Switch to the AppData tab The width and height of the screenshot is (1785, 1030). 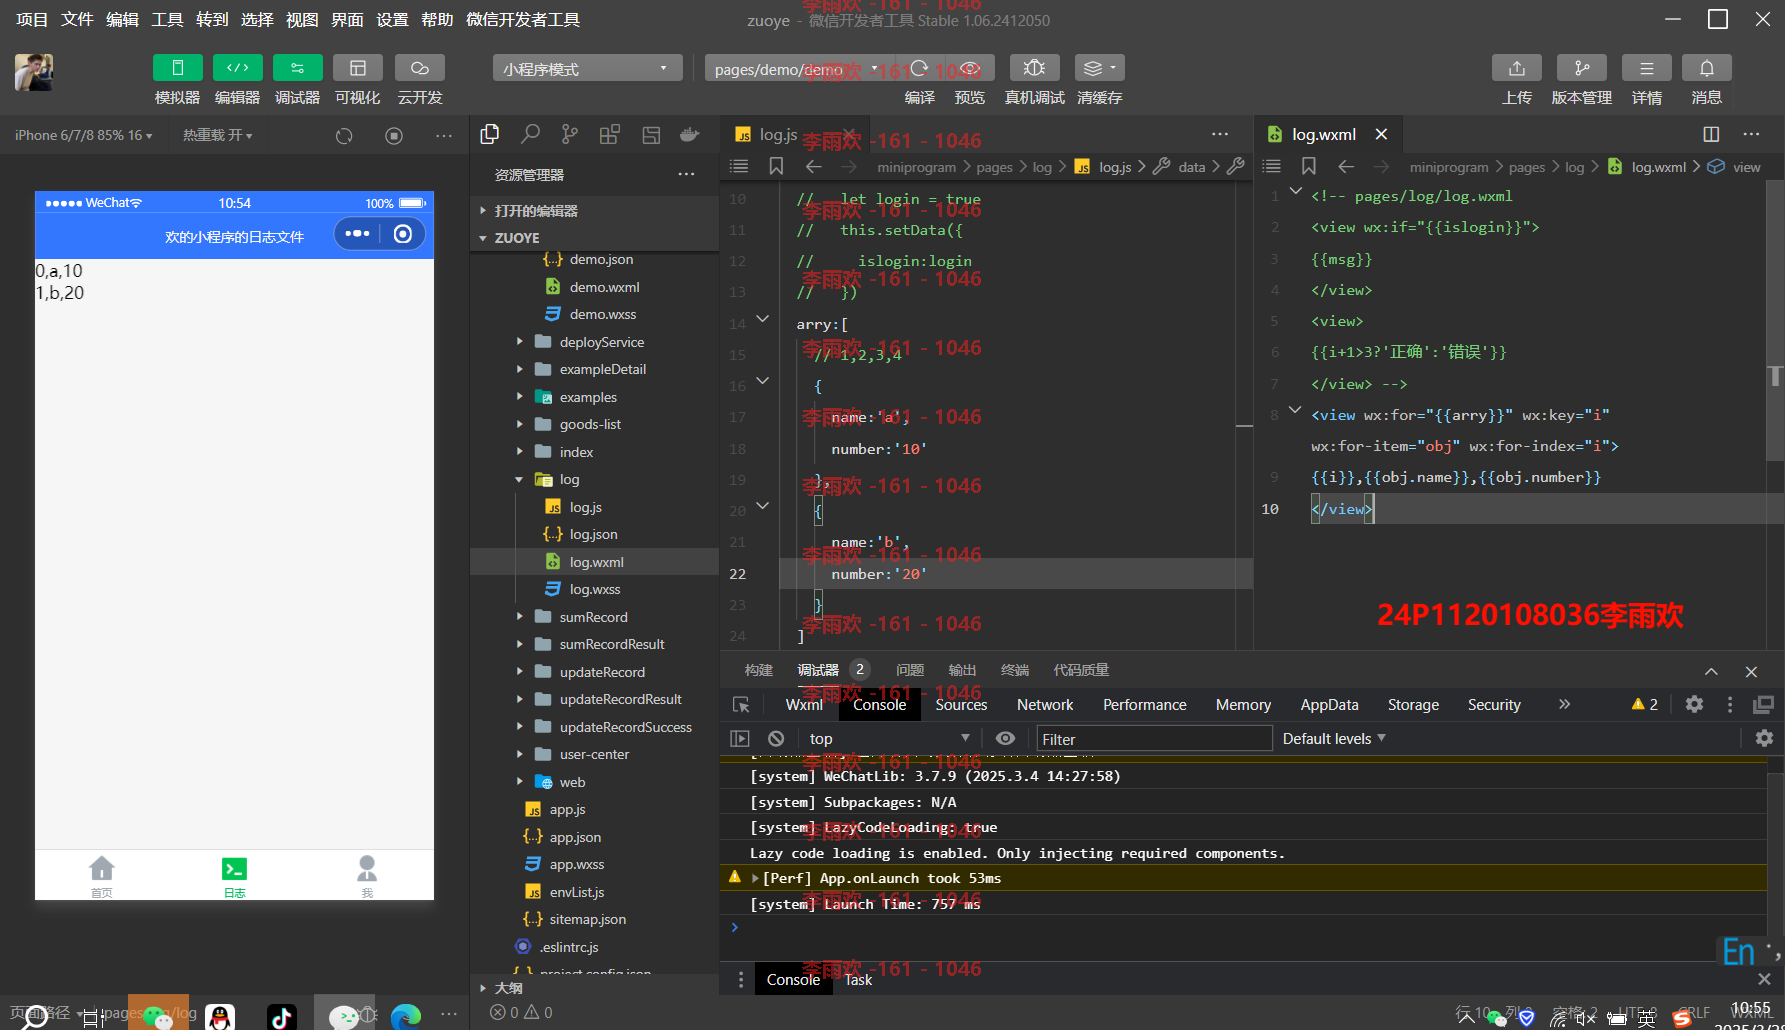point(1329,705)
